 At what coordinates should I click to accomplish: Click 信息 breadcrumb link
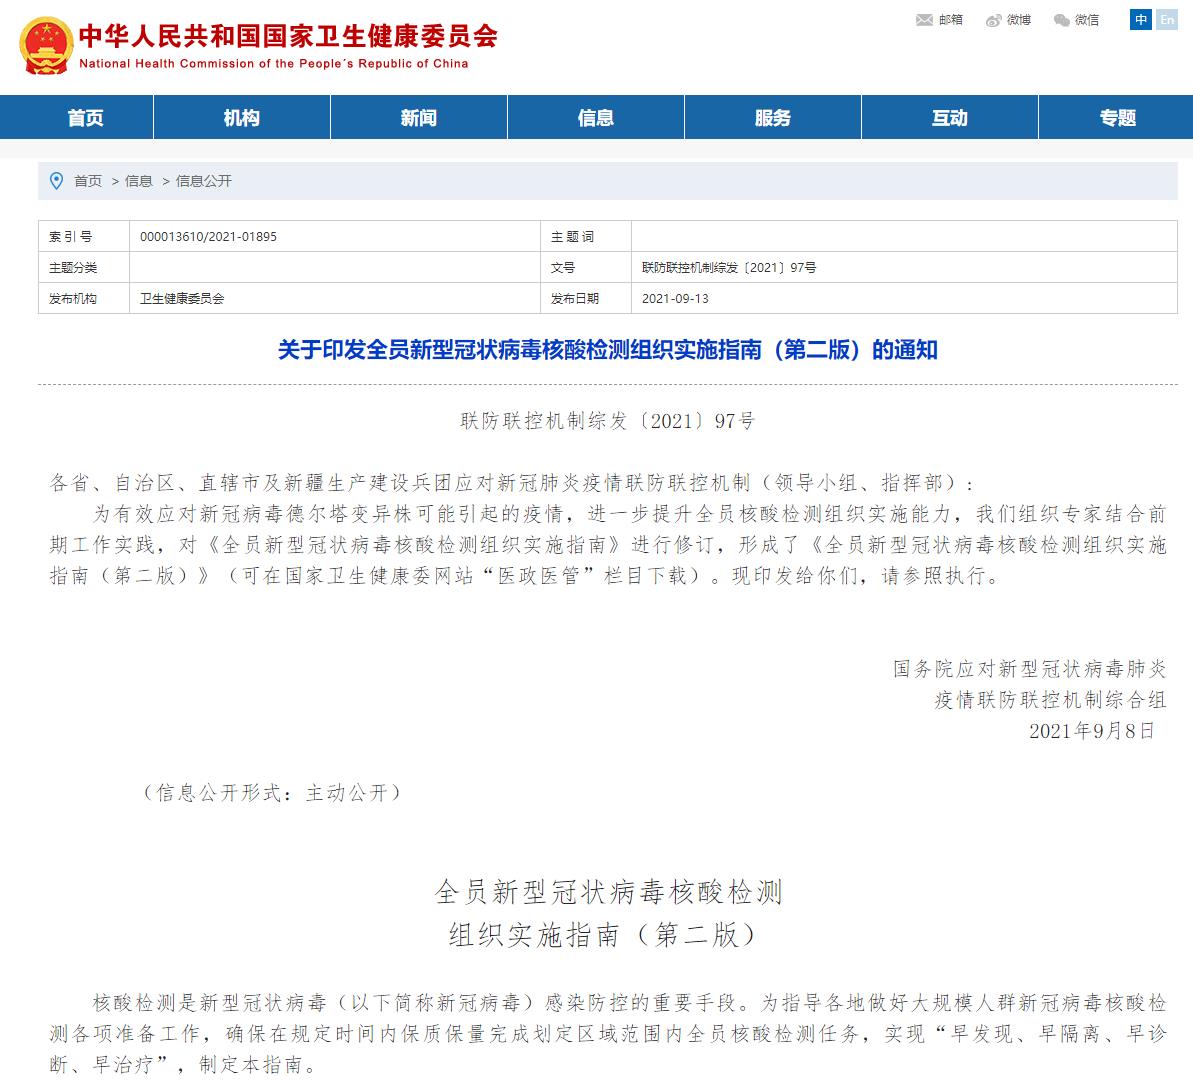pos(139,181)
